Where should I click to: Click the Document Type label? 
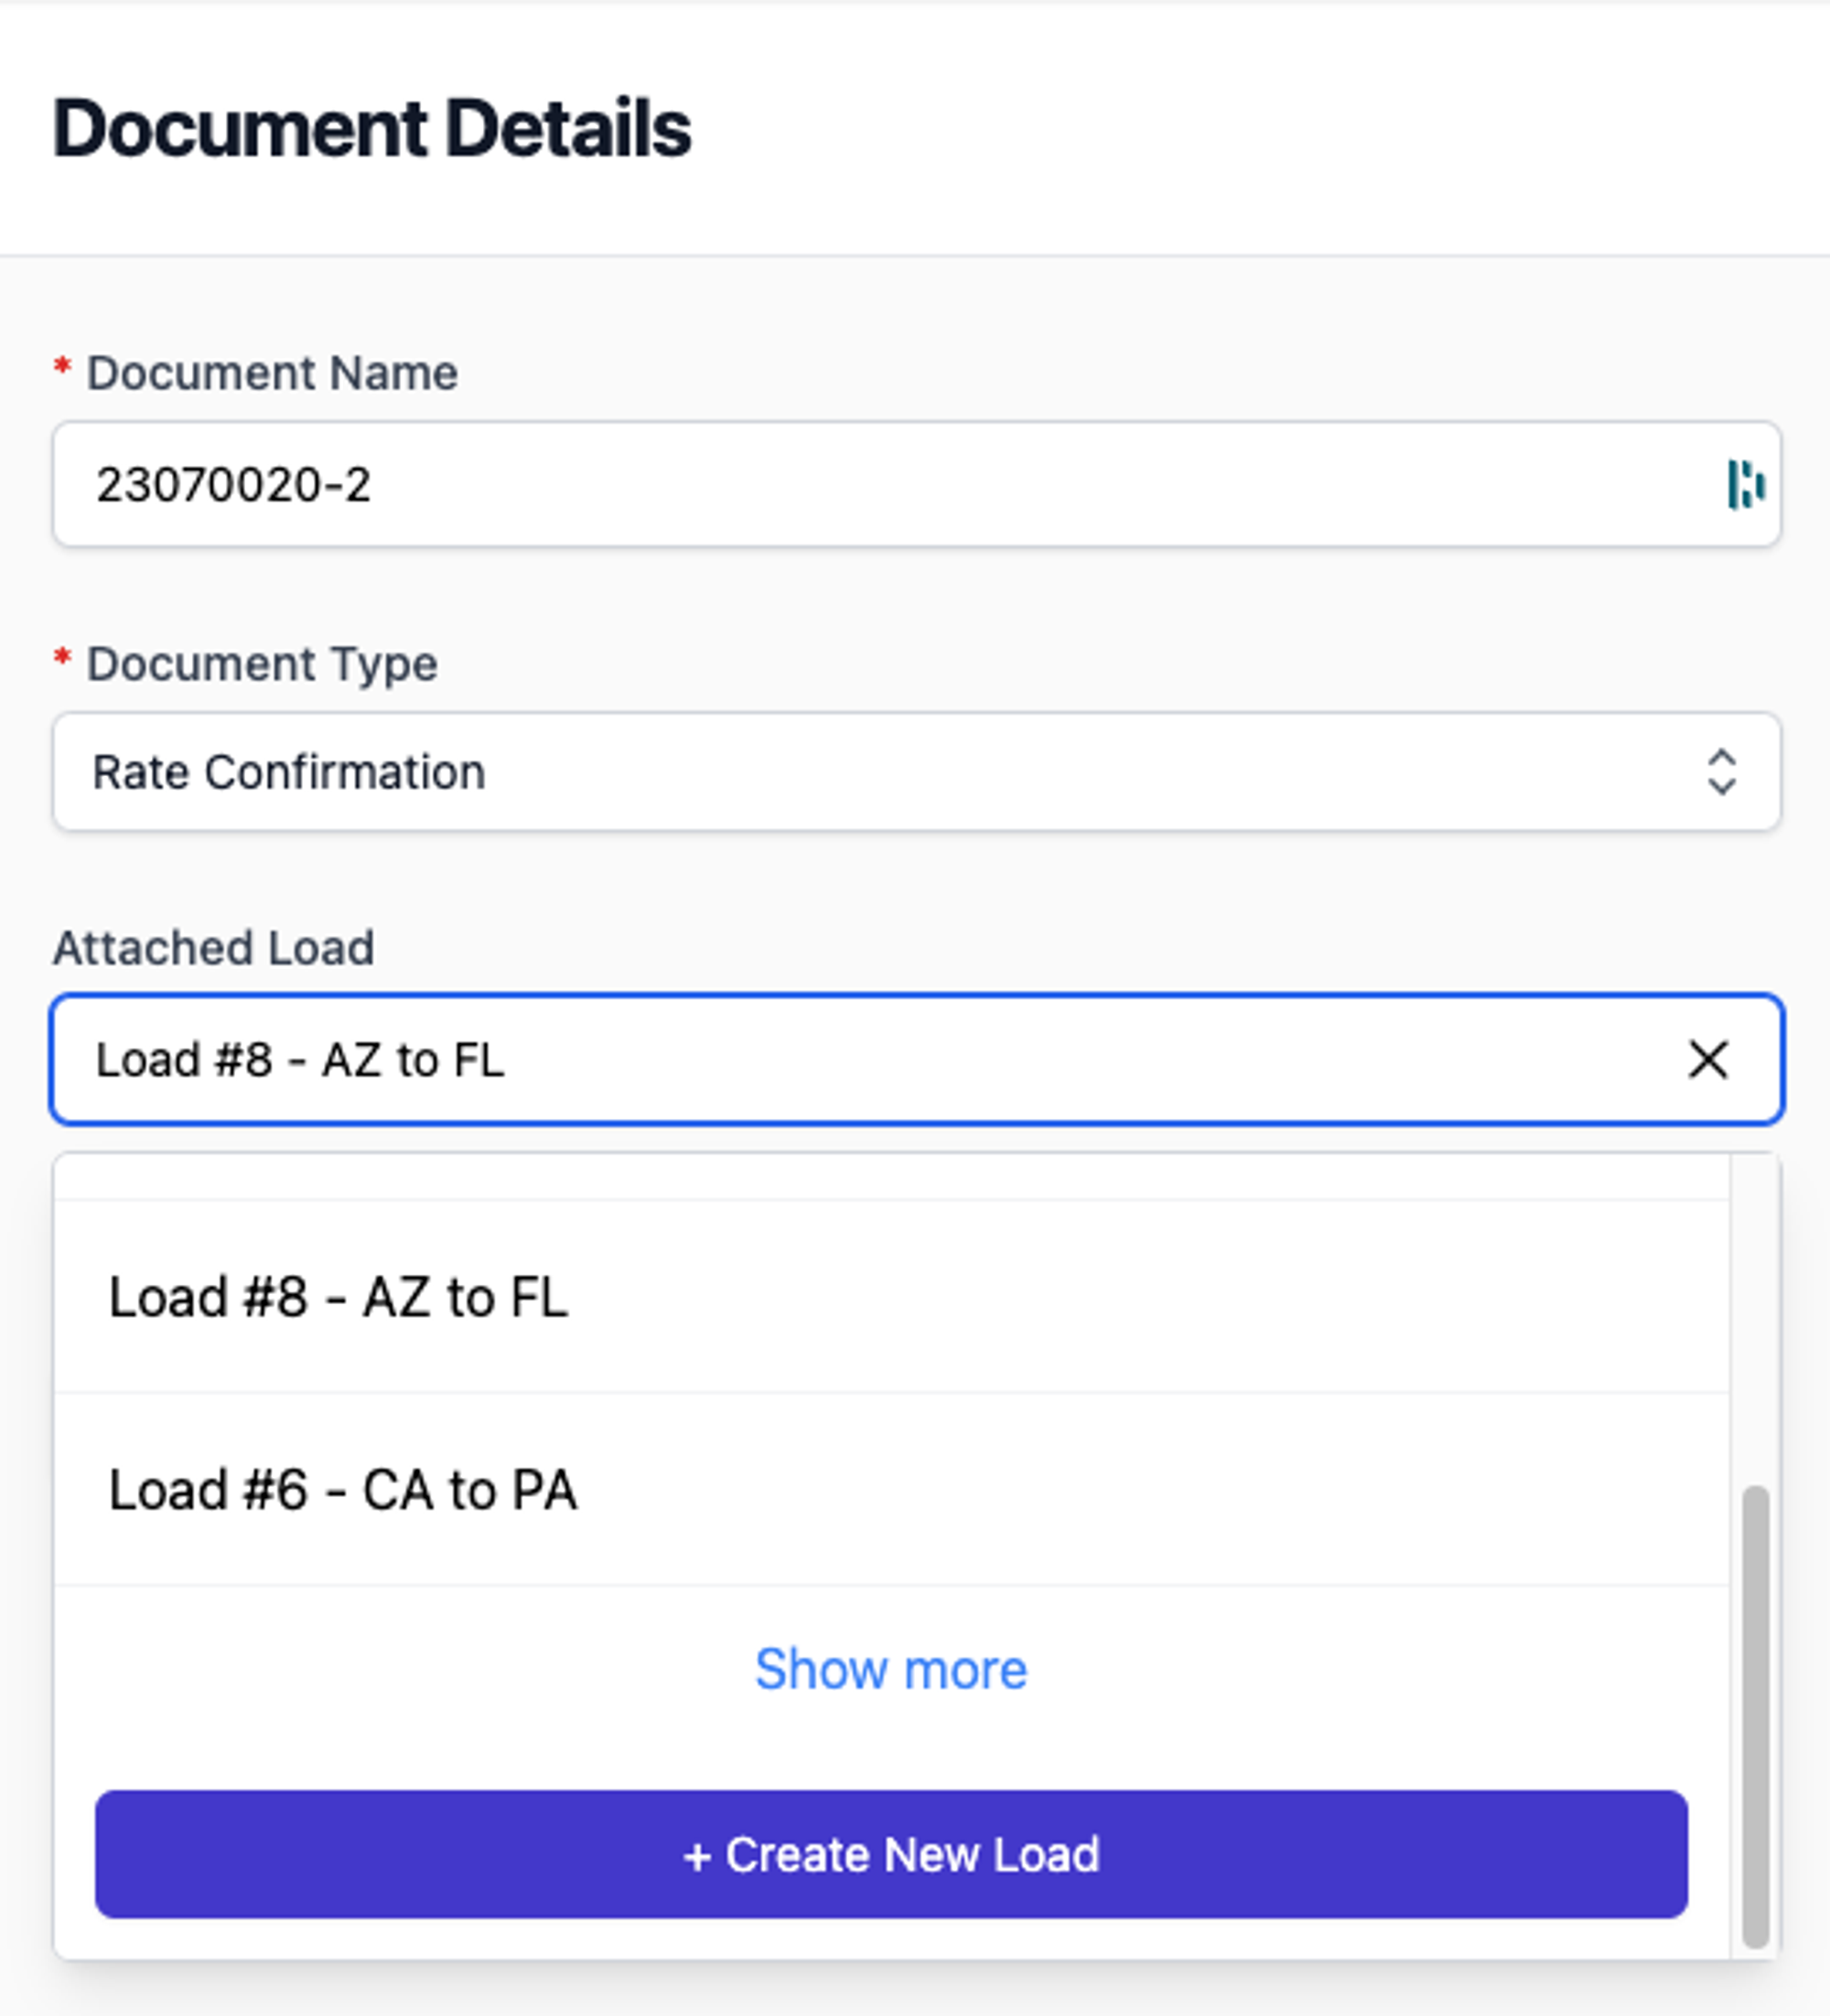pyautogui.click(x=262, y=664)
